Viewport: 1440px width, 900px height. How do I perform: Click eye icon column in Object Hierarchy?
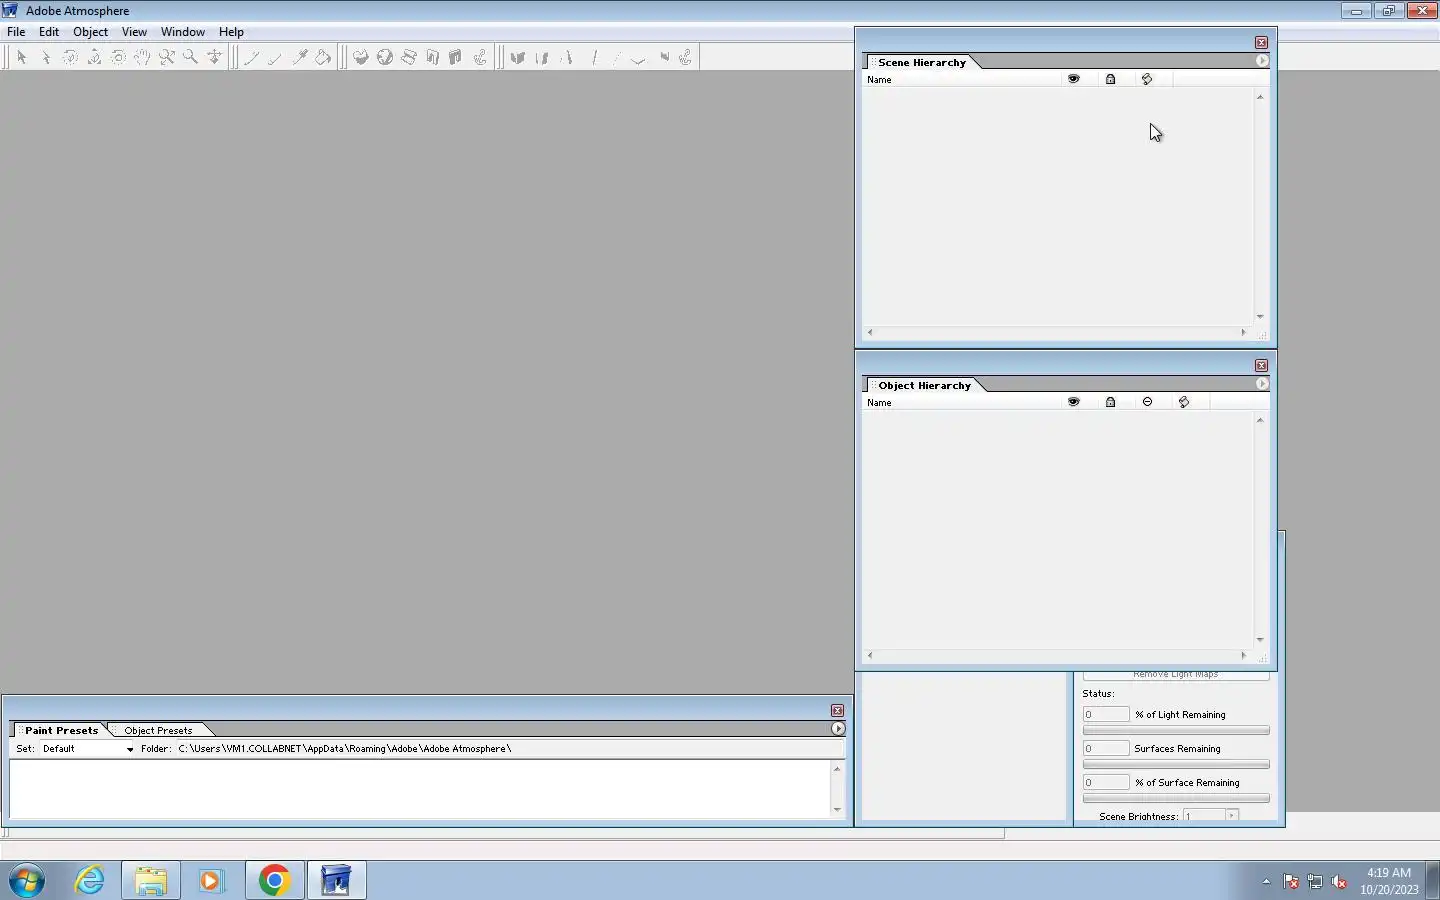[x=1074, y=402]
